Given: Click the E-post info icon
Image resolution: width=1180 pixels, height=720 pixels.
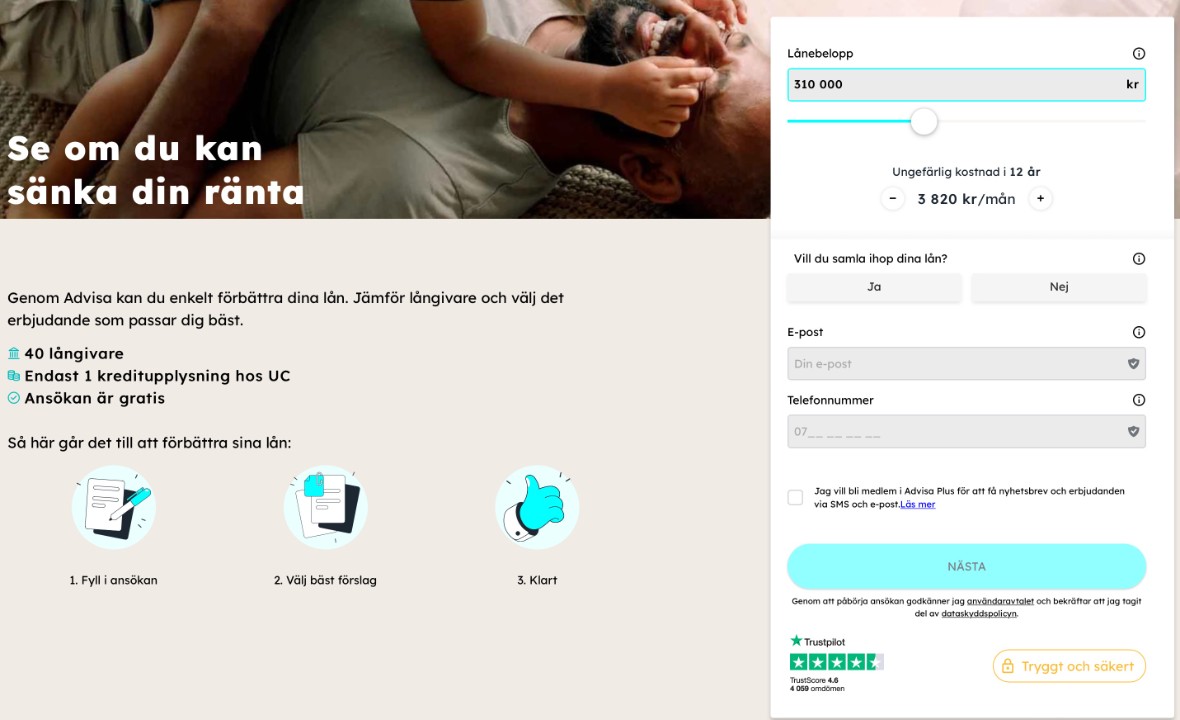Looking at the screenshot, I should click(1139, 333).
